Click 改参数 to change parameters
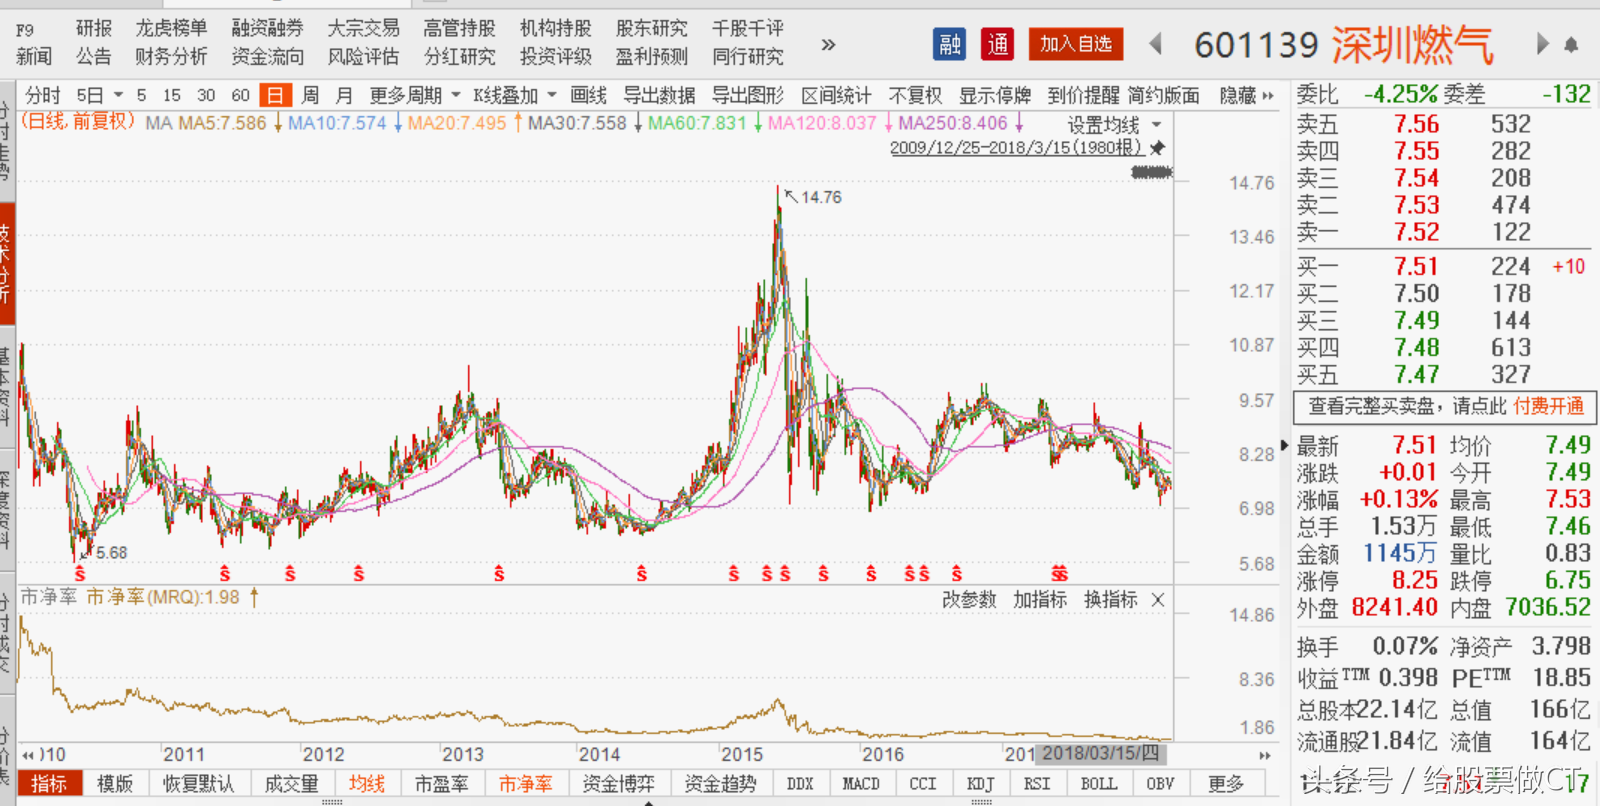The height and width of the screenshot is (806, 1600). [x=969, y=599]
